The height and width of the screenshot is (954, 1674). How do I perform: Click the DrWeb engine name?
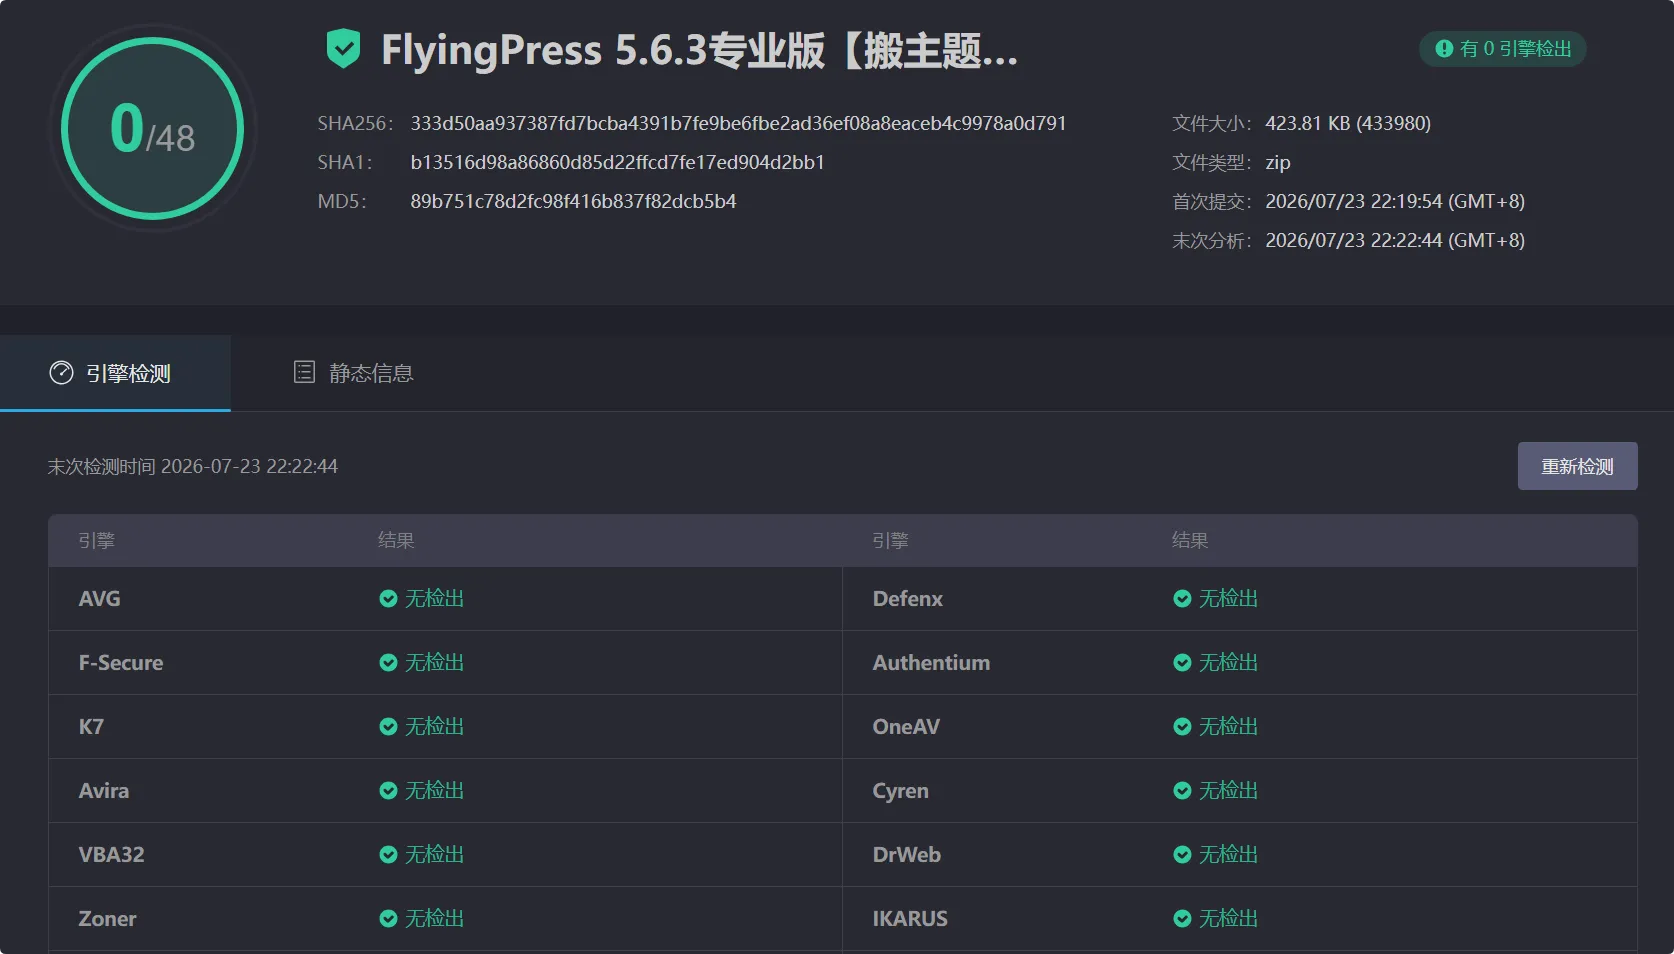(907, 855)
